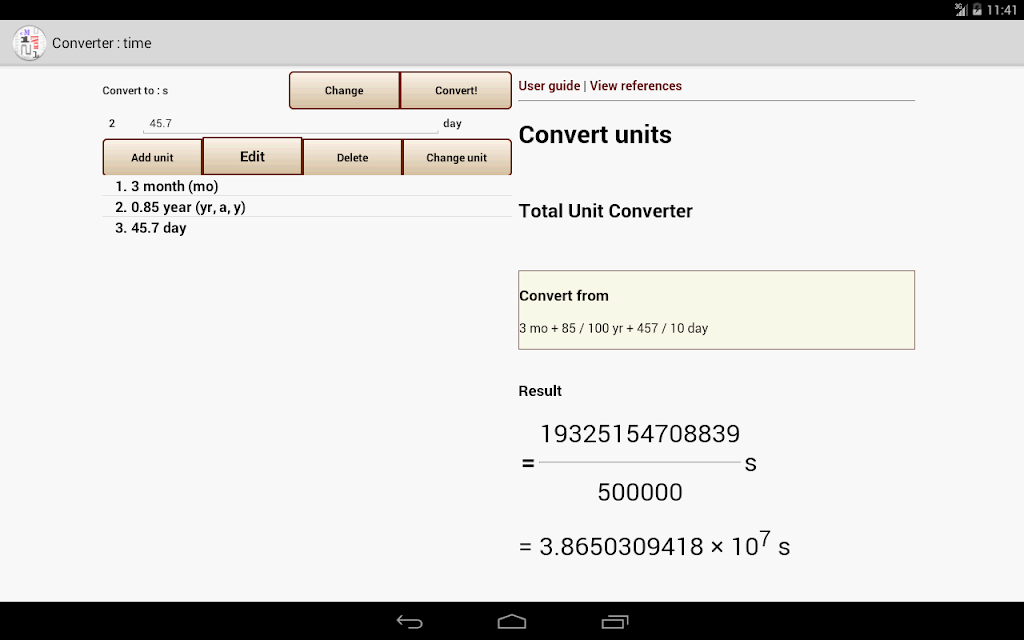Screen dimensions: 1024x640
Task: Tap the Converter app icon in title bar
Action: [29, 43]
